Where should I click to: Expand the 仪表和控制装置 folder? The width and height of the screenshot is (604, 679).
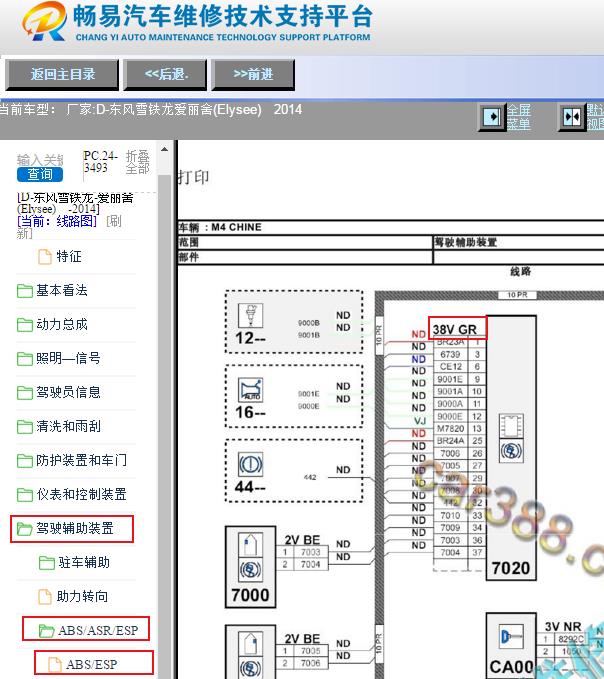point(81,495)
